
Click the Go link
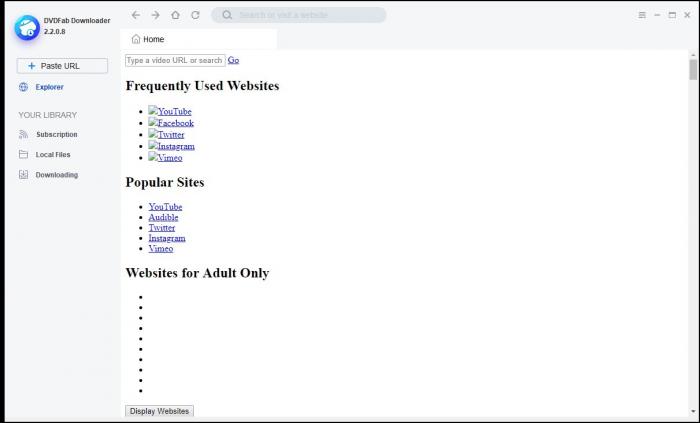coord(233,60)
